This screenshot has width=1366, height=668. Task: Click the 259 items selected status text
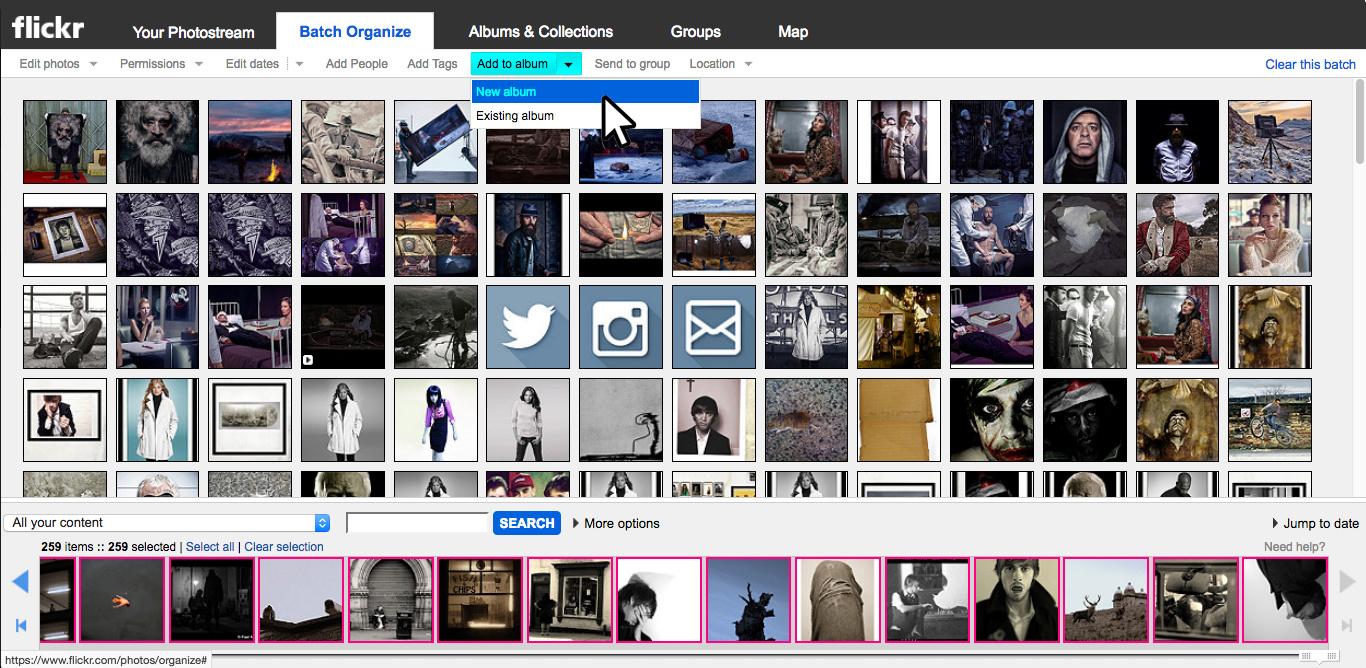[109, 547]
